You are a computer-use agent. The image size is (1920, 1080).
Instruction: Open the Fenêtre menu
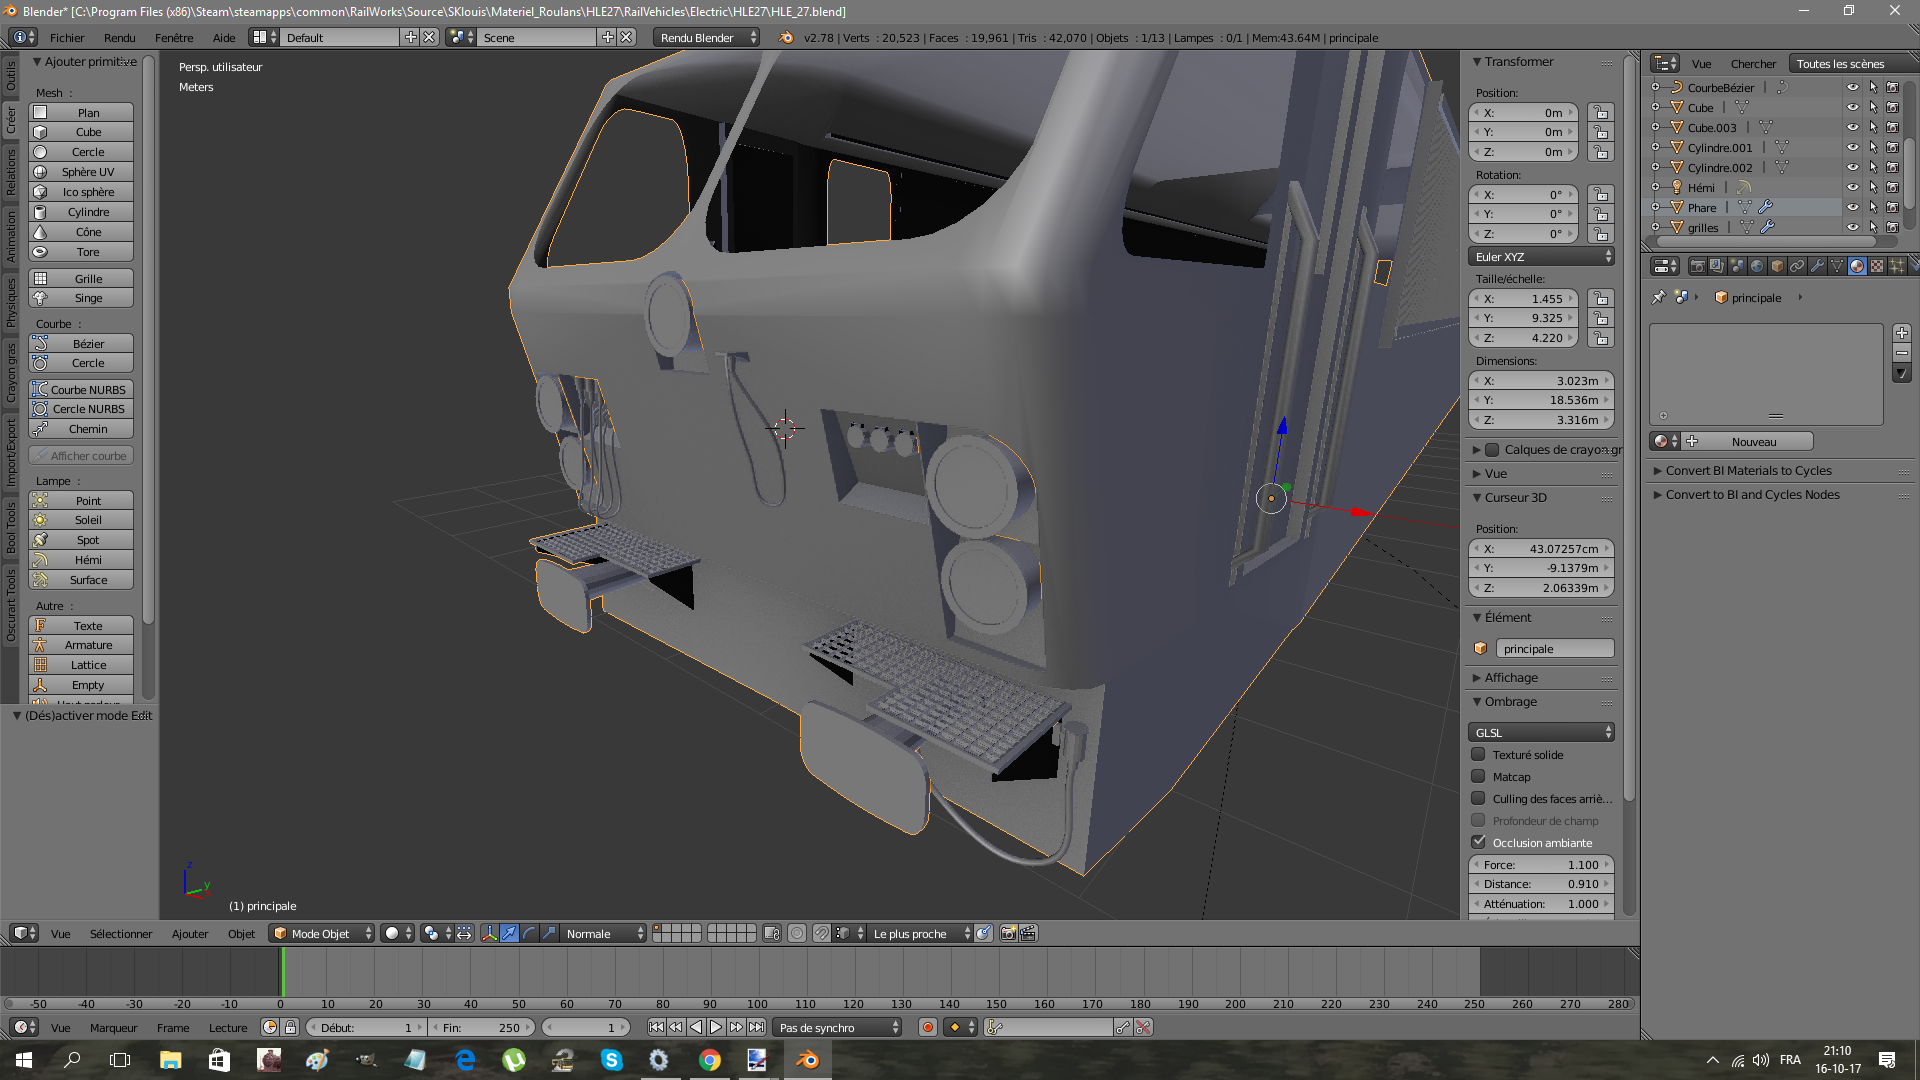click(x=174, y=37)
